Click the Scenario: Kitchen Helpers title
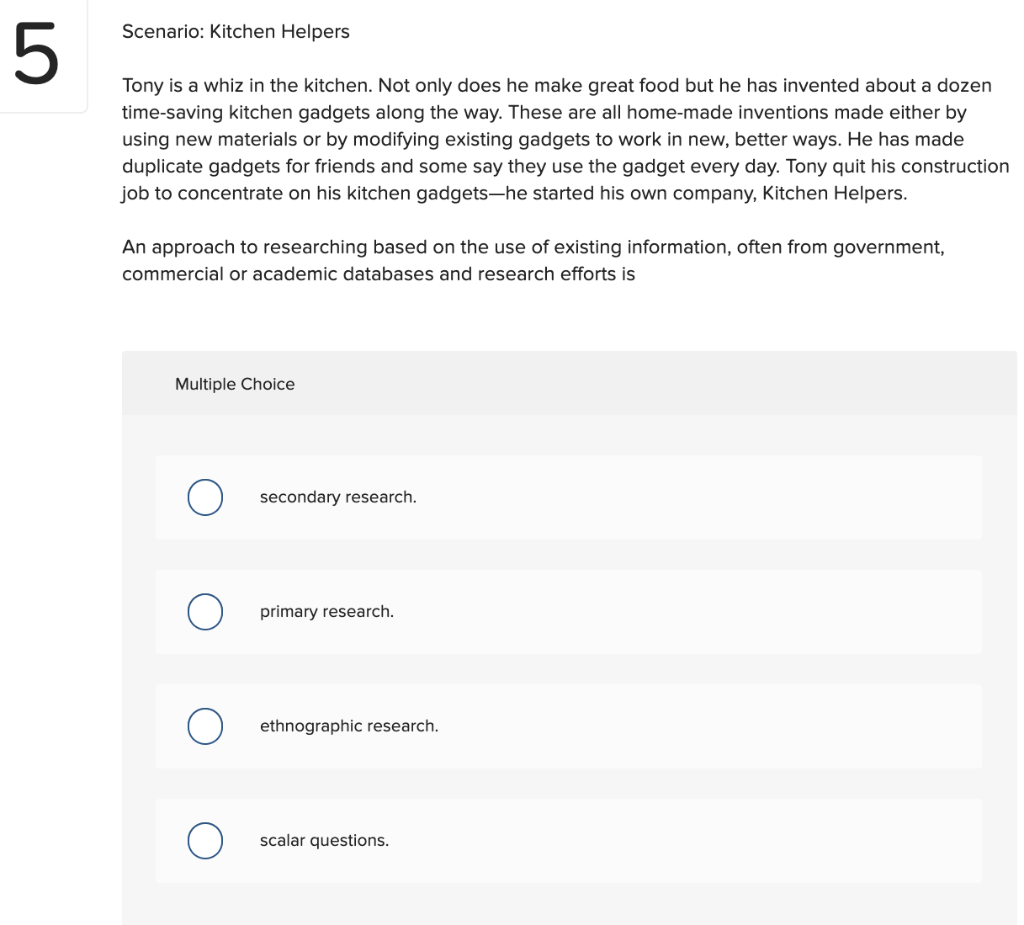The height and width of the screenshot is (925, 1024). click(235, 31)
